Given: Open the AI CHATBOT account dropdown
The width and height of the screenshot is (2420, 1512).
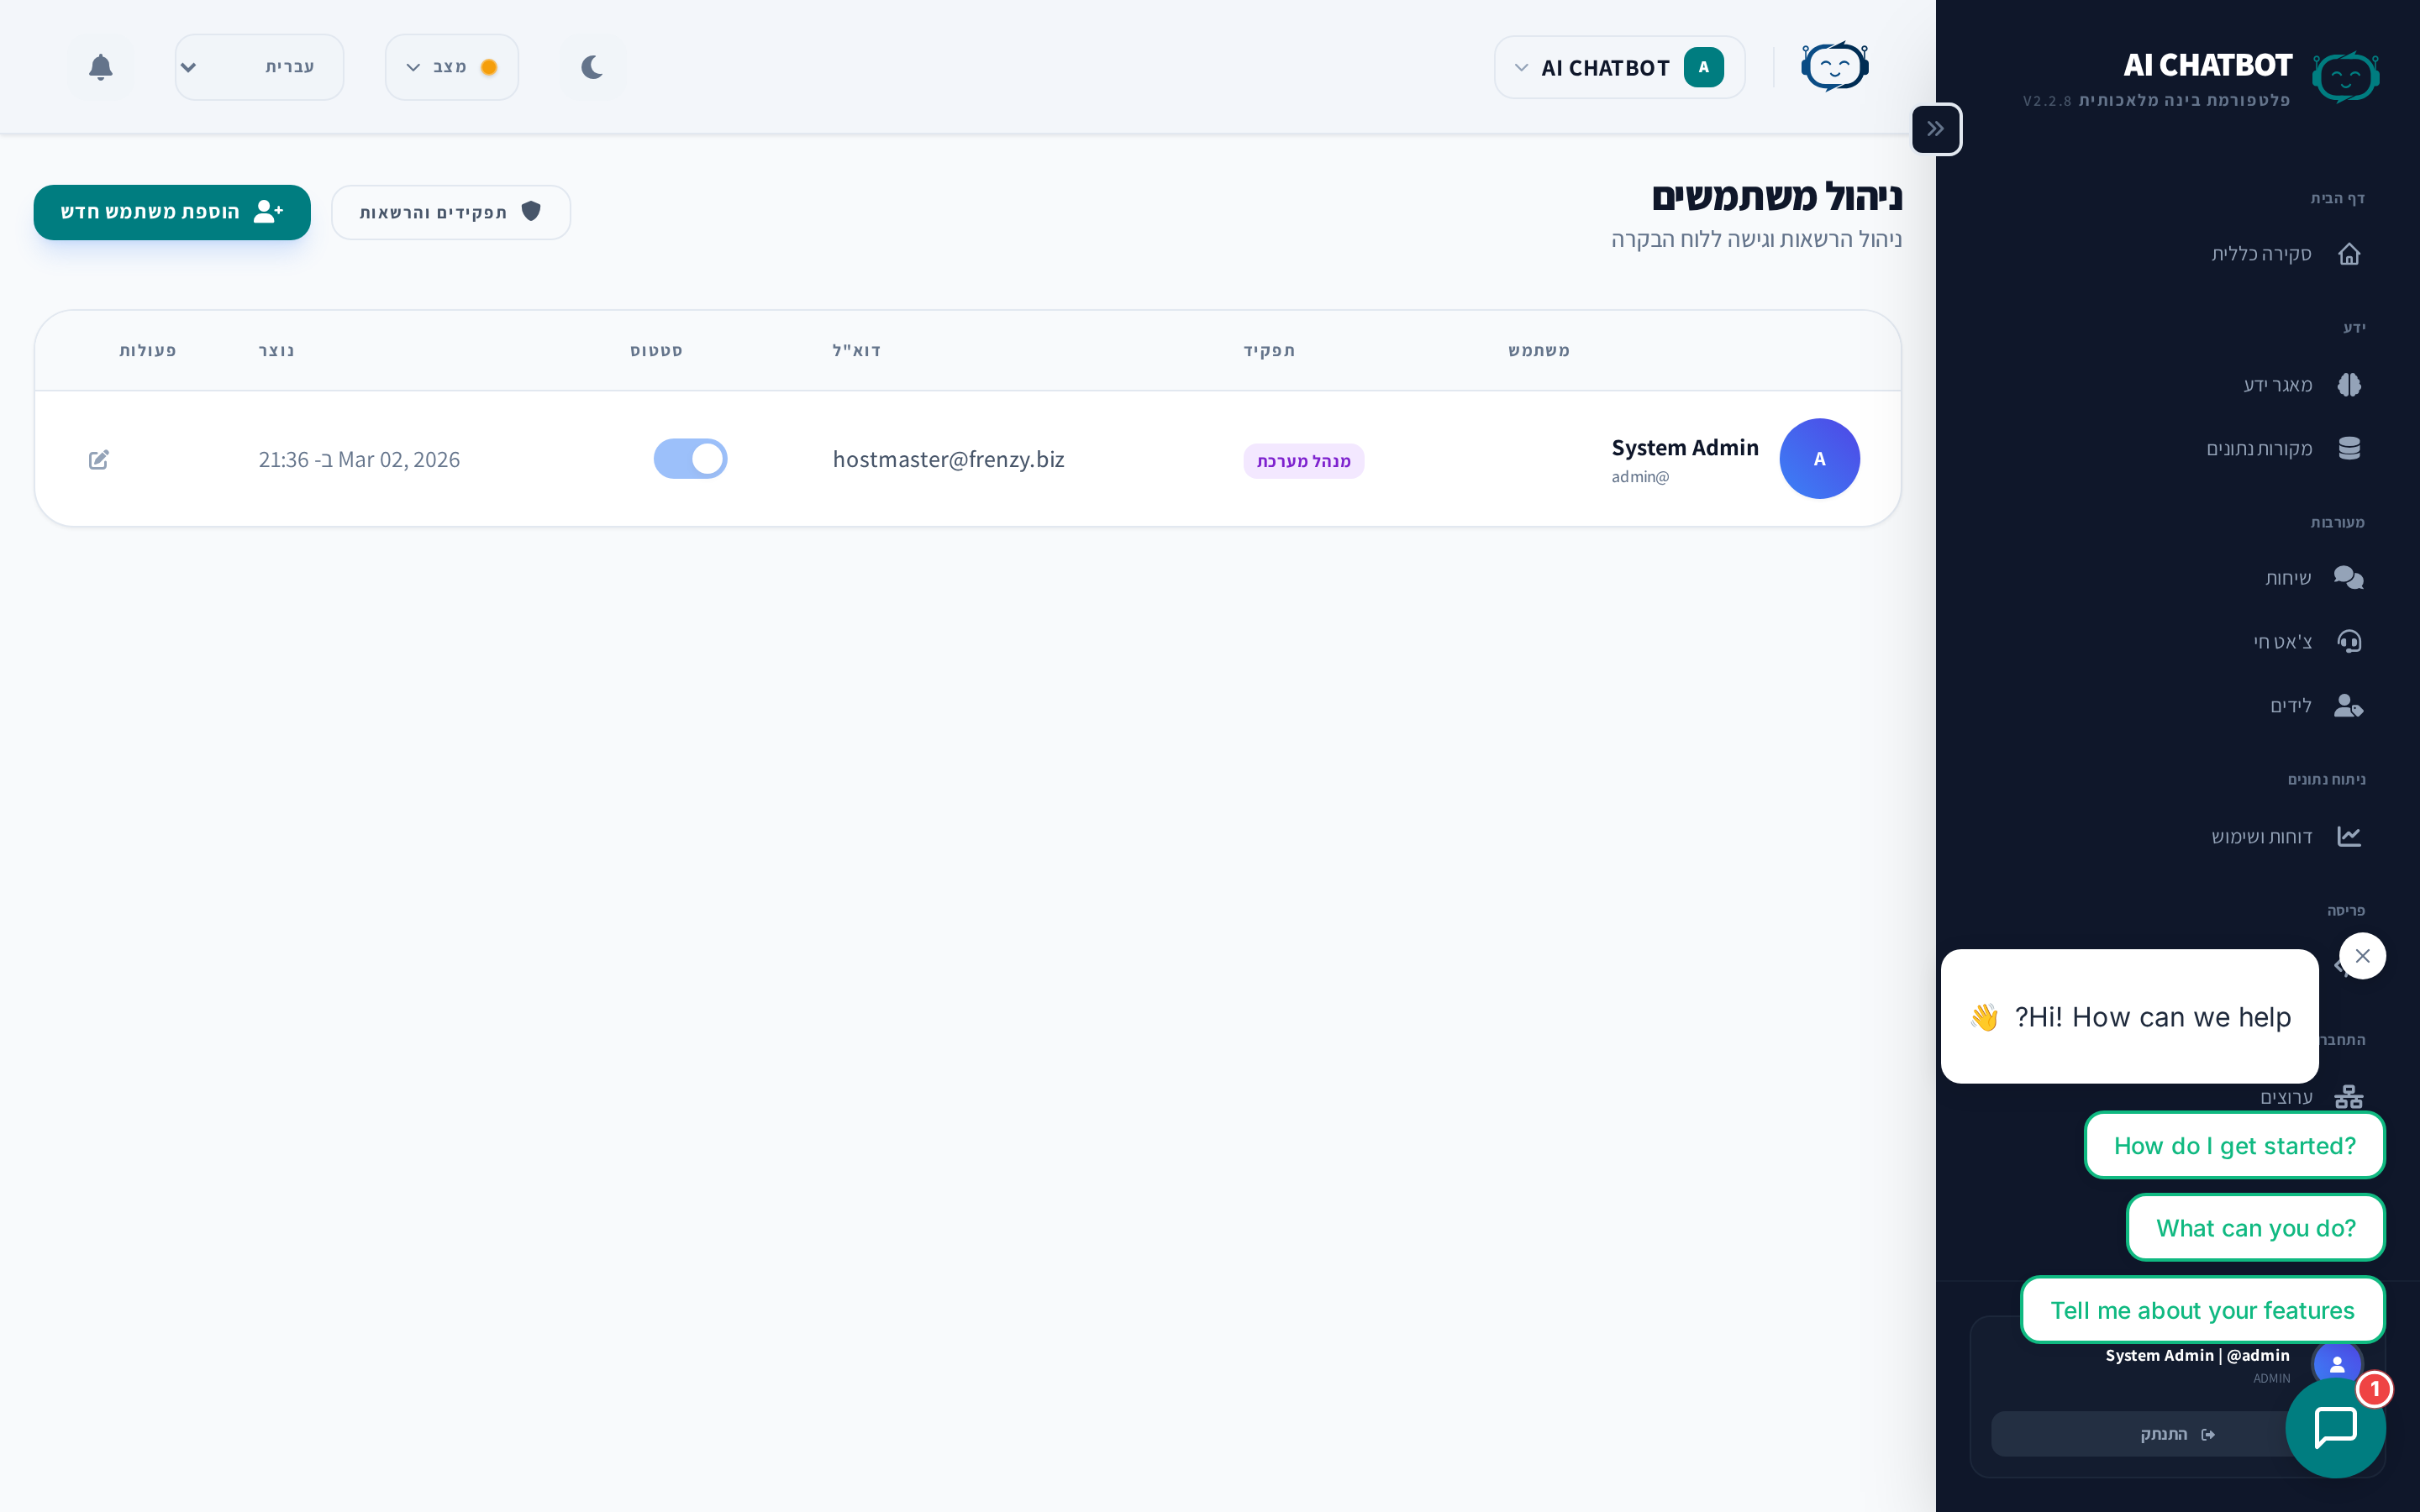Looking at the screenshot, I should pyautogui.click(x=1619, y=68).
